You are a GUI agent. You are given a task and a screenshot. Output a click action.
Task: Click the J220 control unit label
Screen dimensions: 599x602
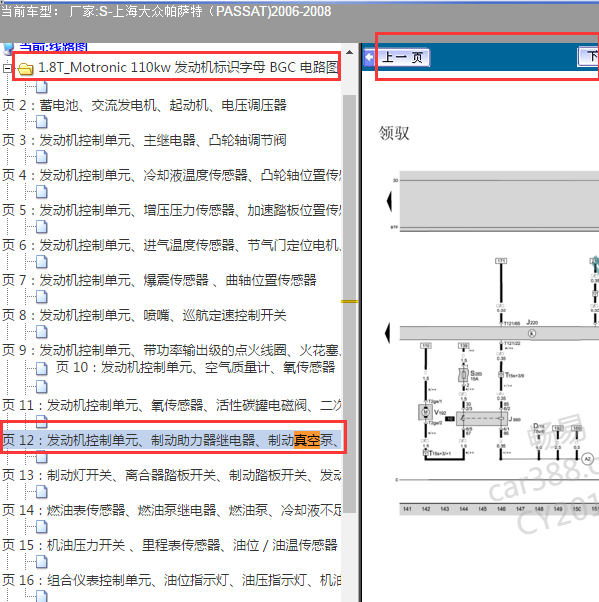click(532, 322)
